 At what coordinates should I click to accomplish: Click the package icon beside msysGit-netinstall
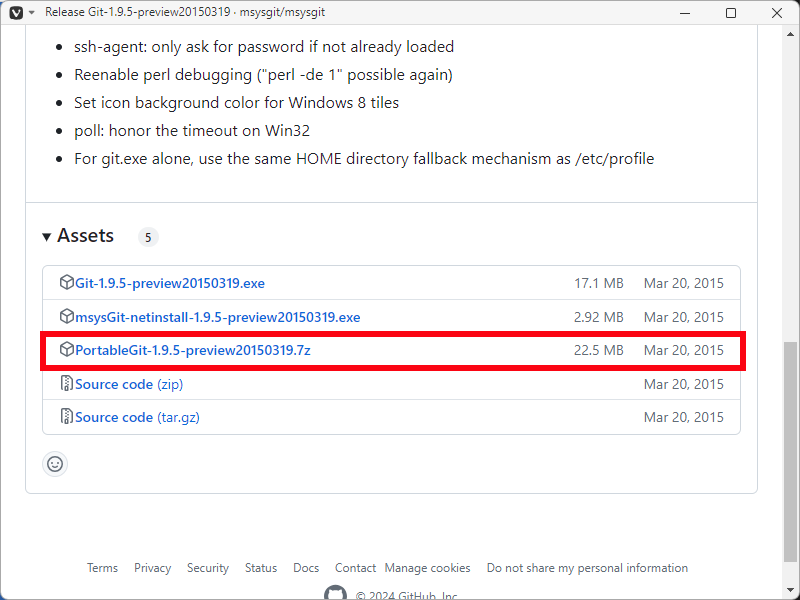point(67,317)
